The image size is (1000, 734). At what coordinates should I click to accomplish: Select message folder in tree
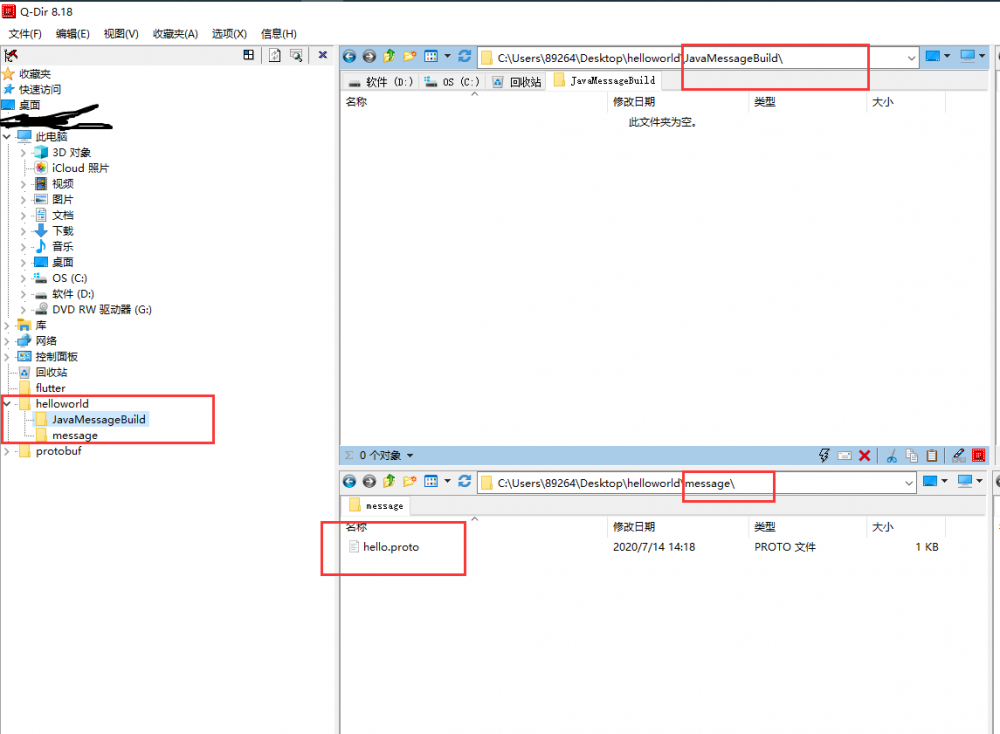75,435
